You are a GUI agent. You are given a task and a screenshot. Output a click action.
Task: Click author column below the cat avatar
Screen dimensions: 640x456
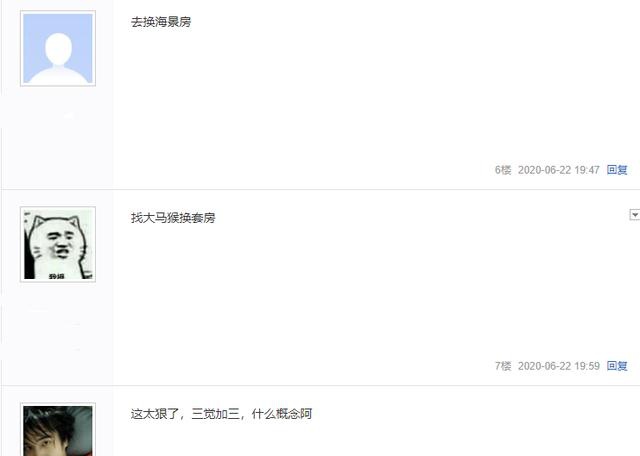[58, 333]
